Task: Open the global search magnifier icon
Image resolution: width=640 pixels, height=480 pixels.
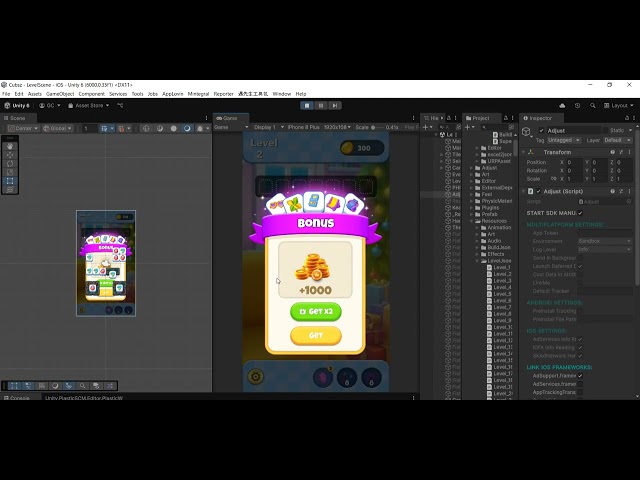Action: point(592,105)
